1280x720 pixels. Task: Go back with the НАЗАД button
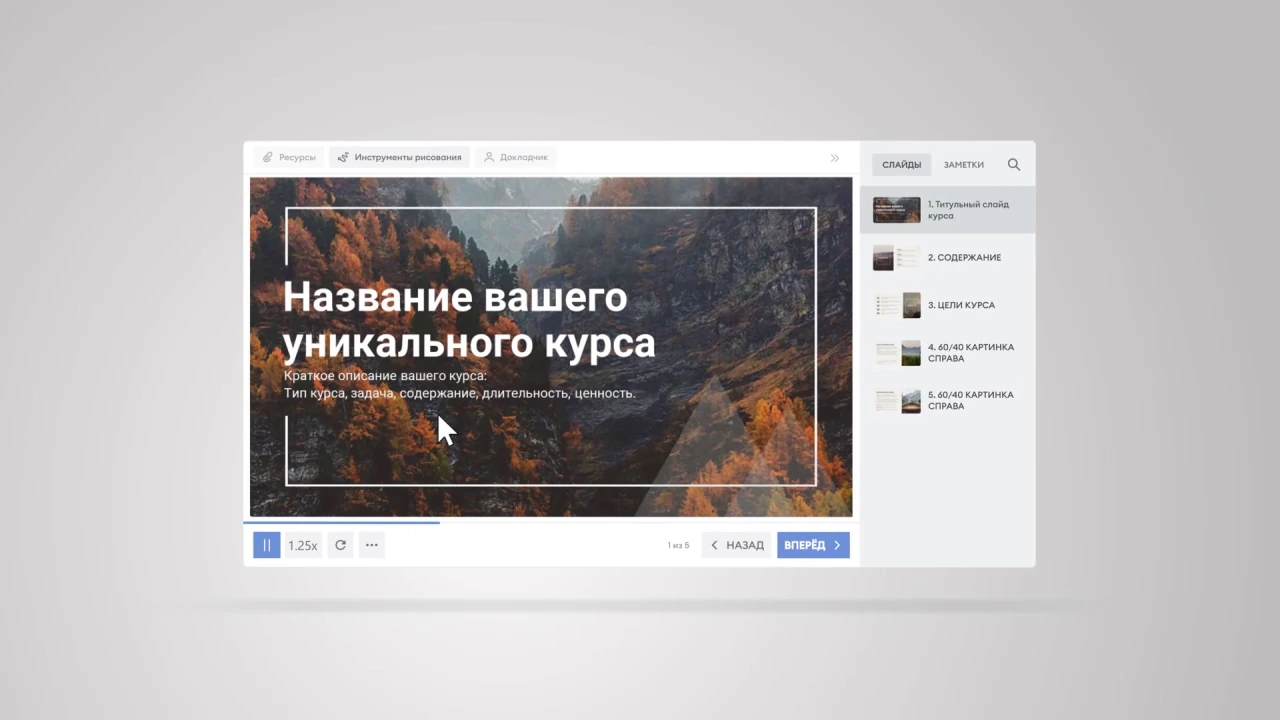[737, 545]
